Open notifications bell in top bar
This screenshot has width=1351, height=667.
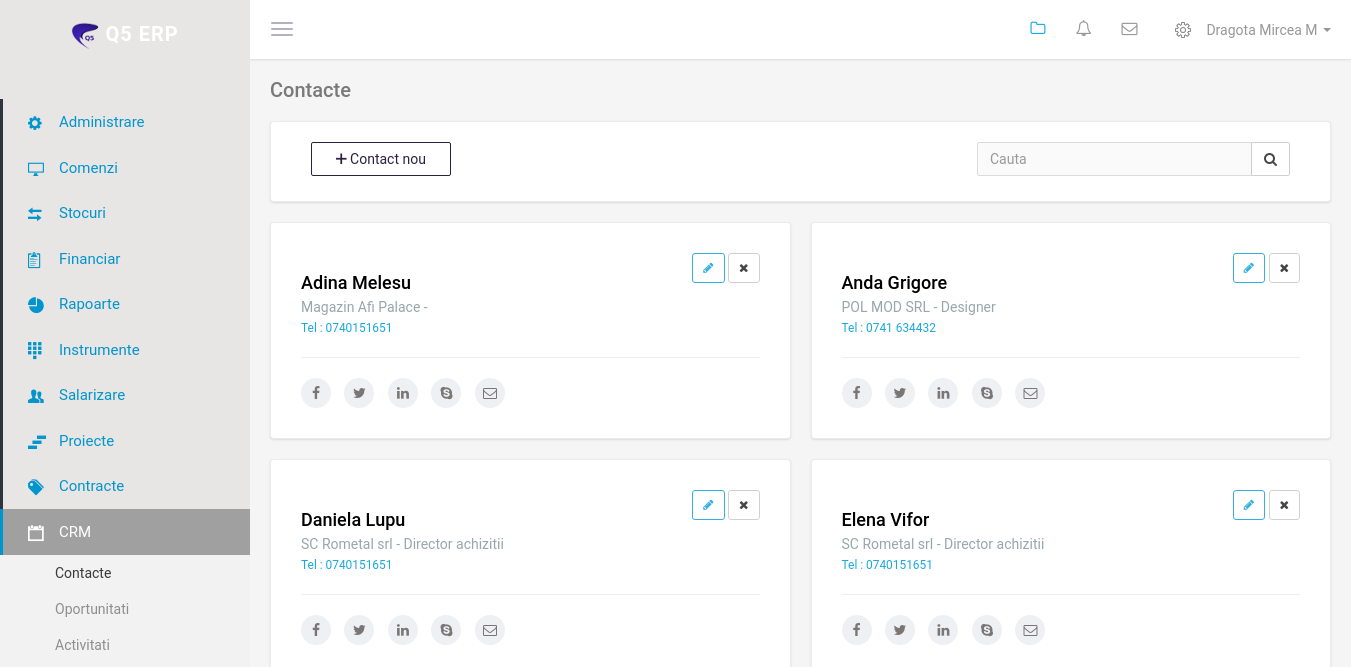click(x=1083, y=29)
